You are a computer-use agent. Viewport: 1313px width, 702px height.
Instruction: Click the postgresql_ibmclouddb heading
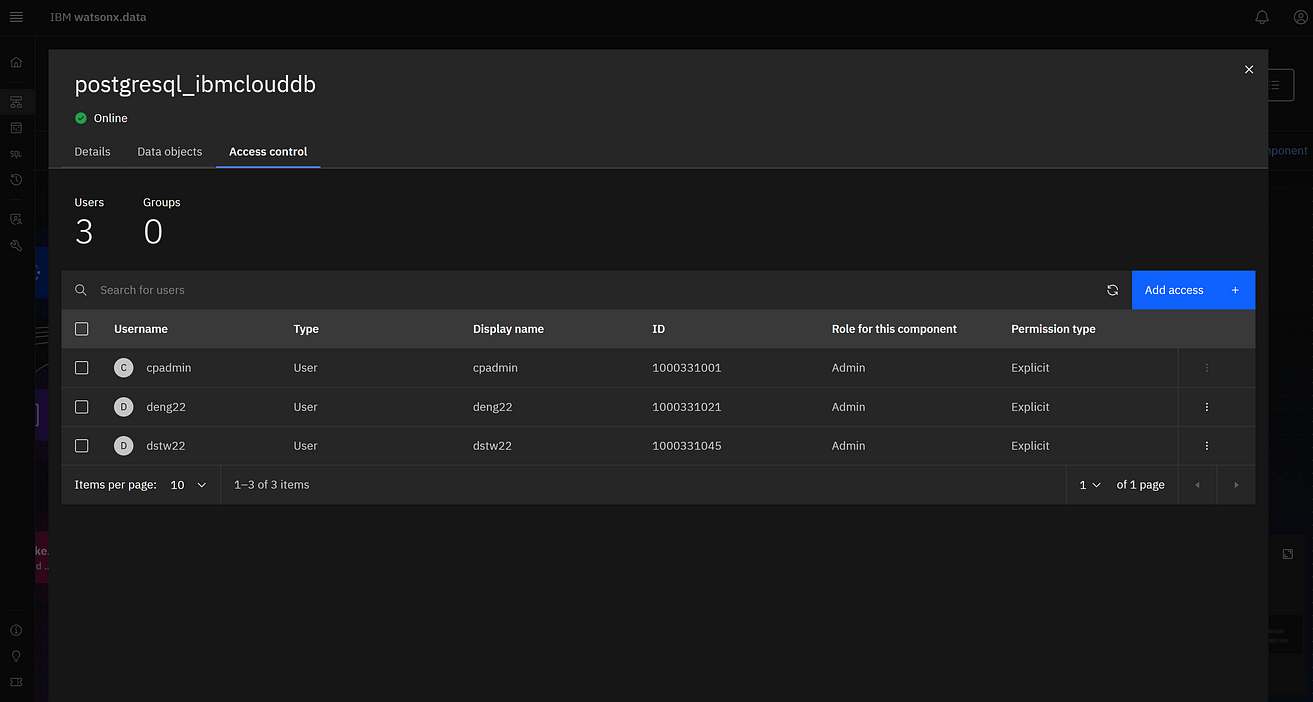coord(195,85)
